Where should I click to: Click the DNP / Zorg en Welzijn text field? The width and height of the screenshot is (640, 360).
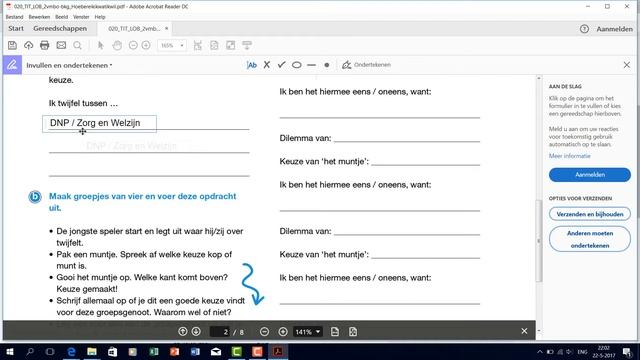99,124
